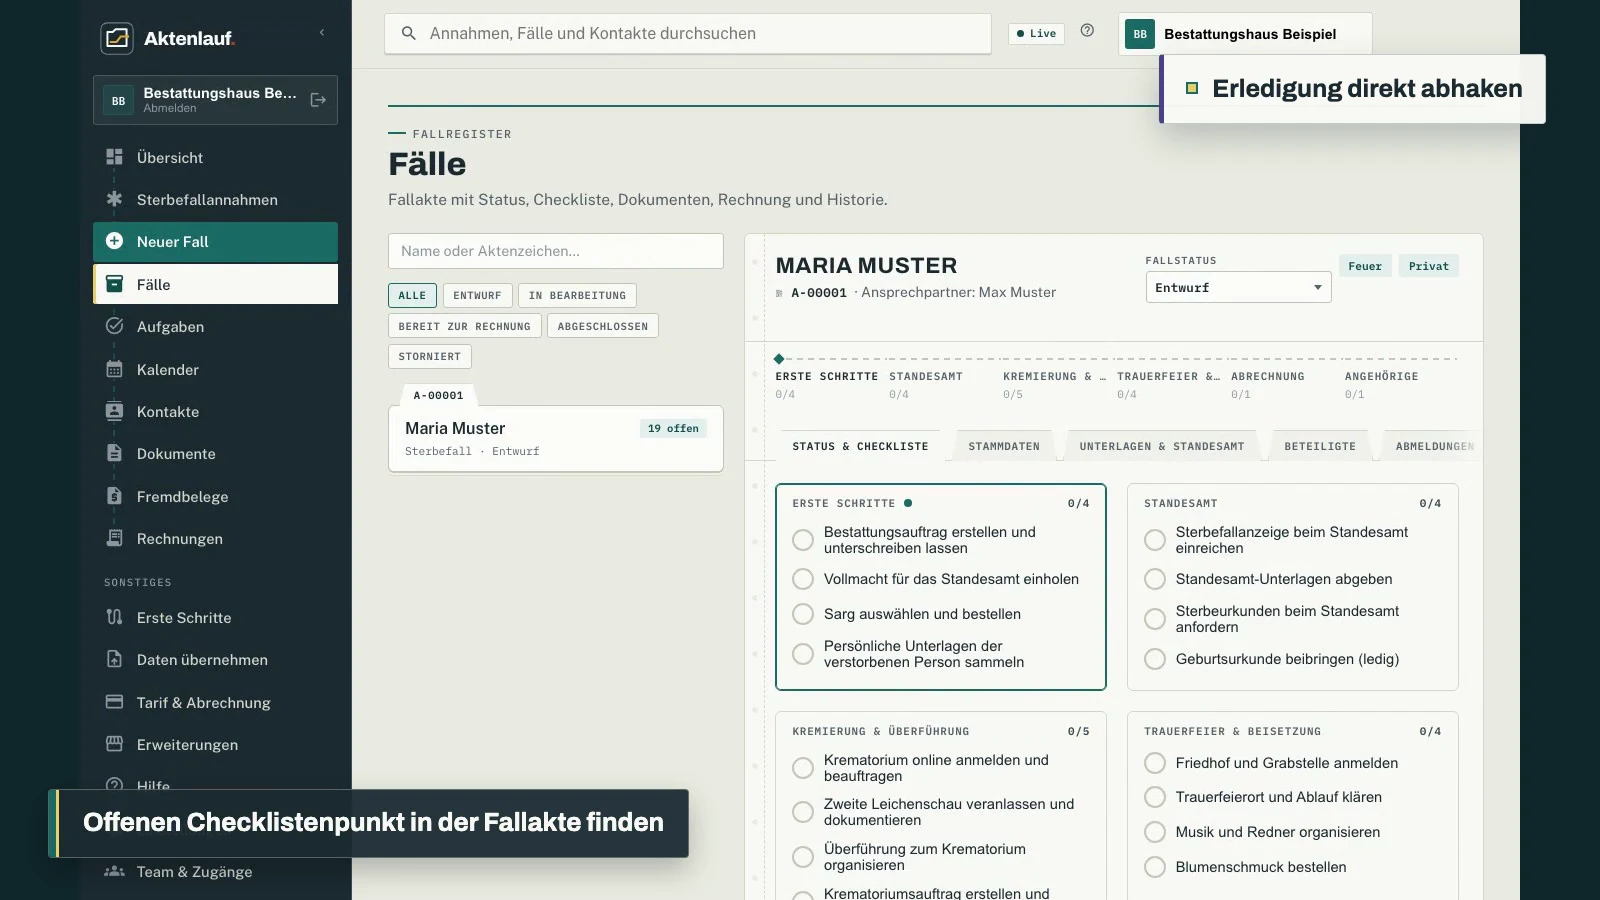
Task: Click the Abmelden link under Bestattungshaus
Action: (x=170, y=108)
